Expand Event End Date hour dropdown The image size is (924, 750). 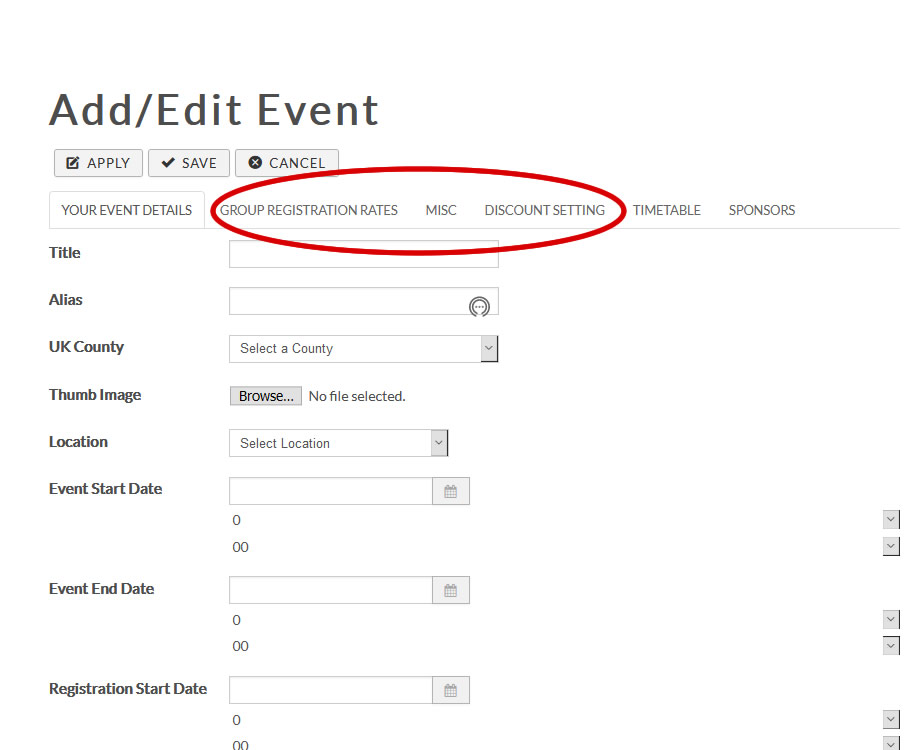[891, 620]
